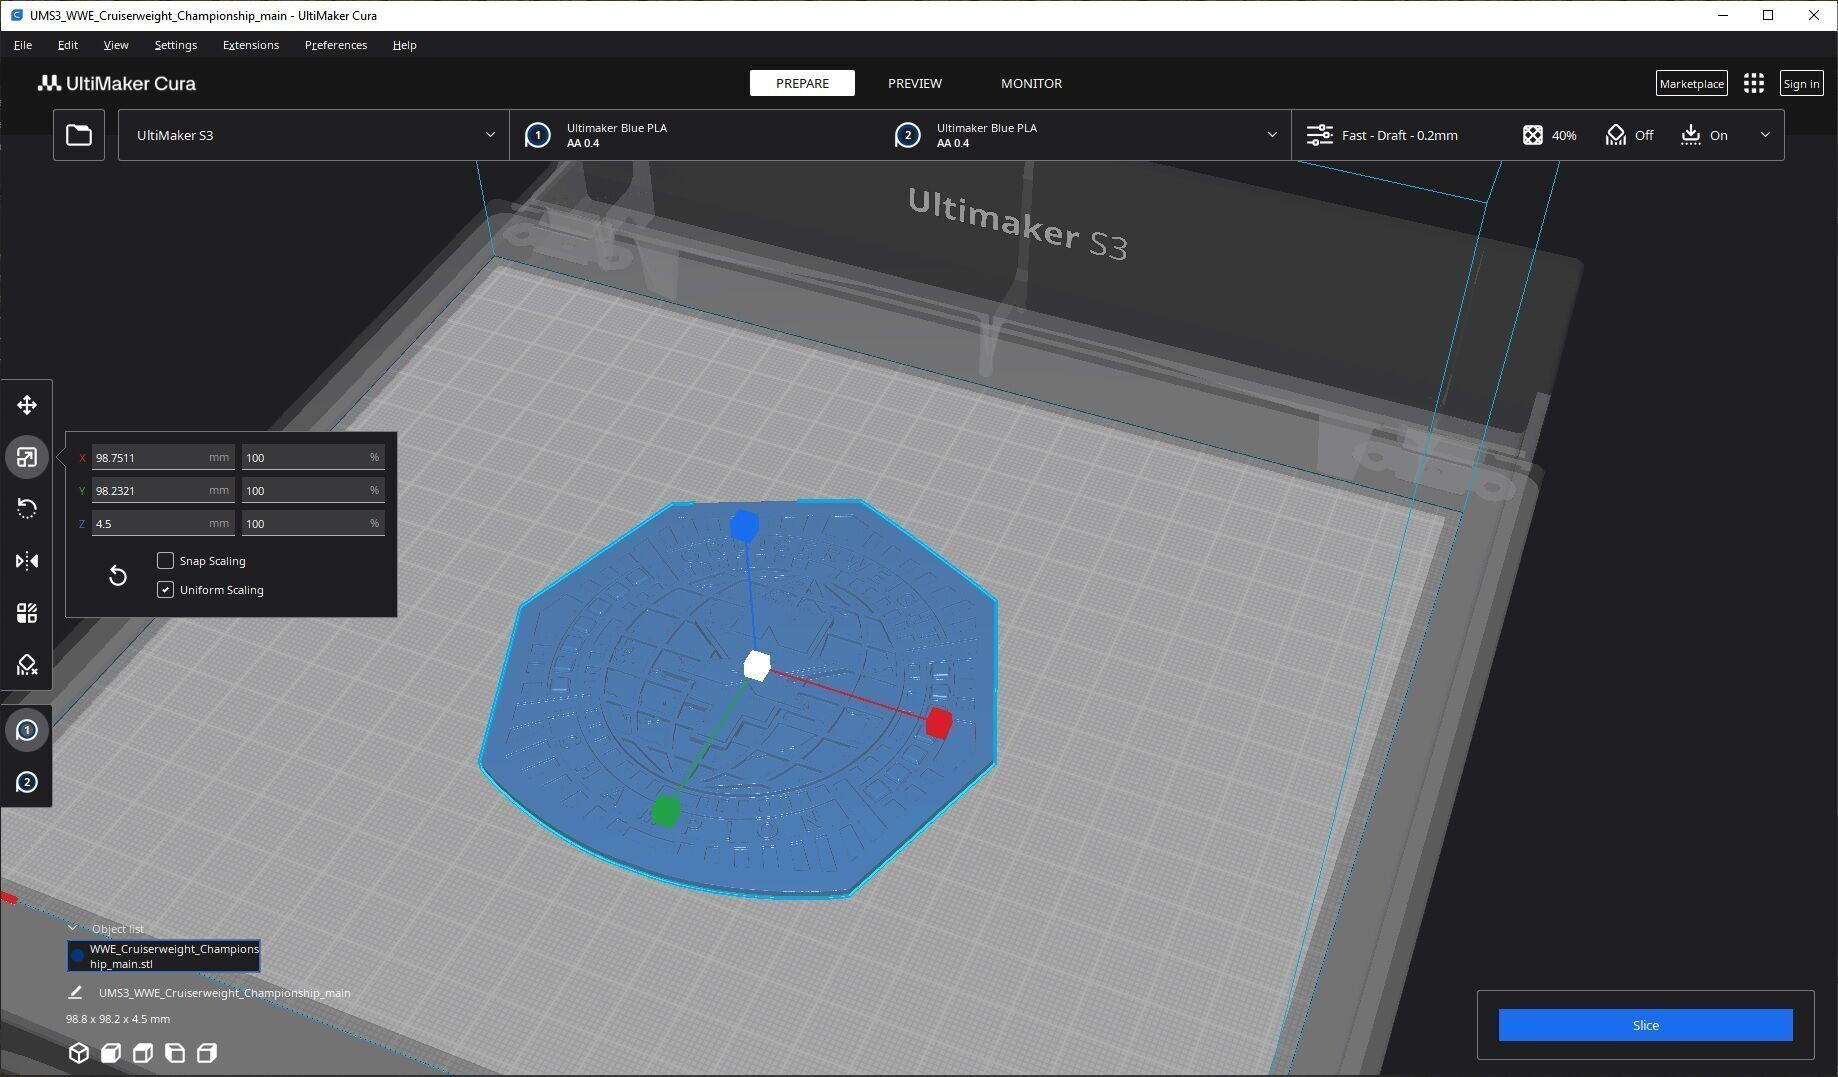Image resolution: width=1838 pixels, height=1077 pixels.
Task: Open file with the folder icon
Action: pyautogui.click(x=79, y=135)
